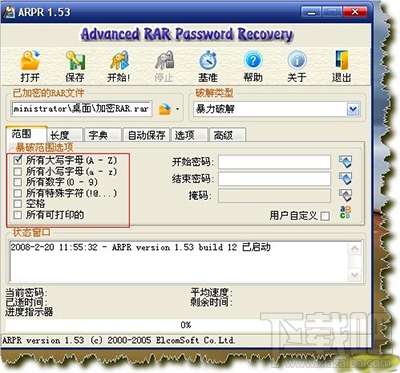
Task: Click the 当前密码 label
Action: 26,293
